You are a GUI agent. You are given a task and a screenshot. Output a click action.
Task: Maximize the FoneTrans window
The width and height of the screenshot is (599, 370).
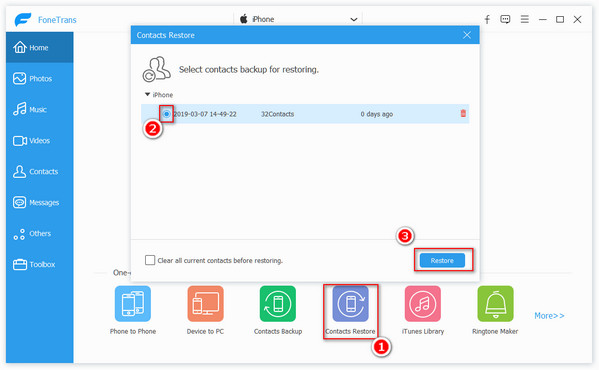[x=560, y=19]
